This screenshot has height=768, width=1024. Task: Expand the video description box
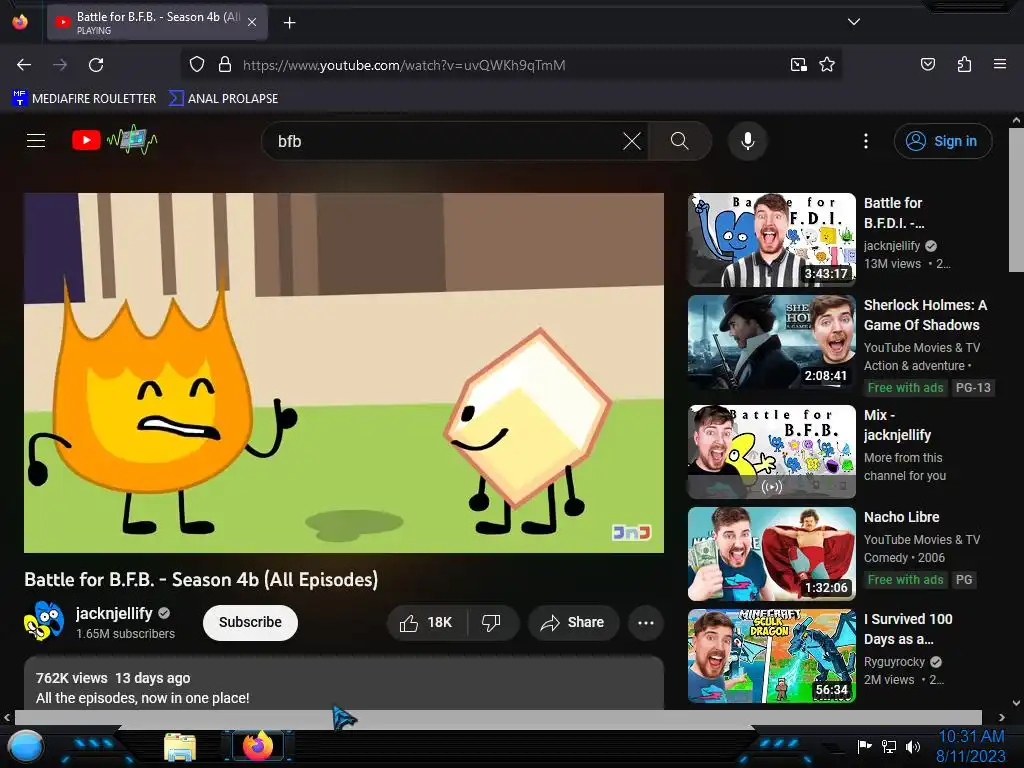(344, 683)
